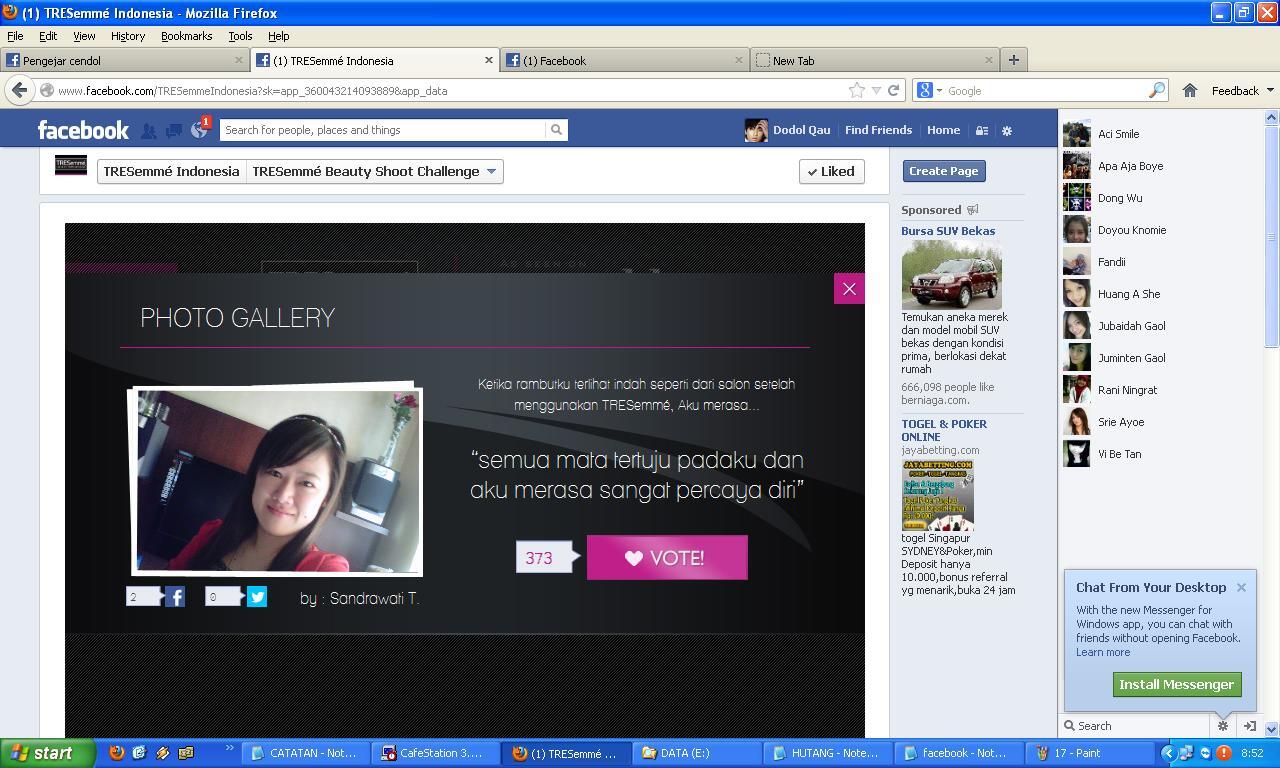Open chat sidebar options gear icon

coord(1222,726)
